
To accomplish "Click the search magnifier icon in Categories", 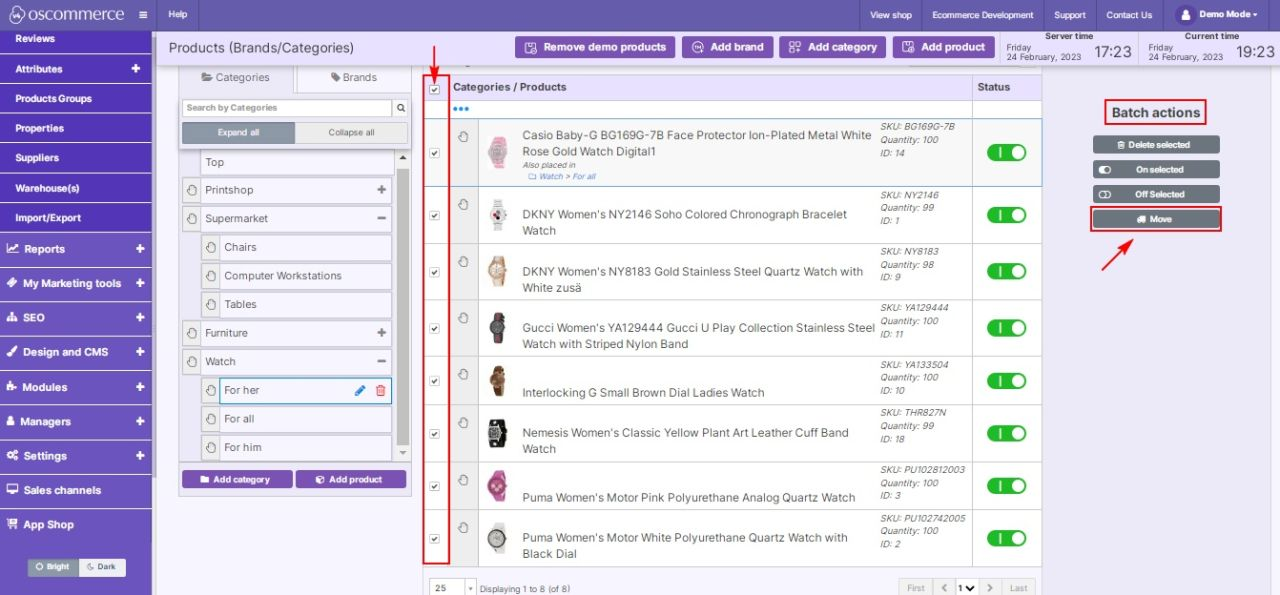I will pyautogui.click(x=401, y=108).
